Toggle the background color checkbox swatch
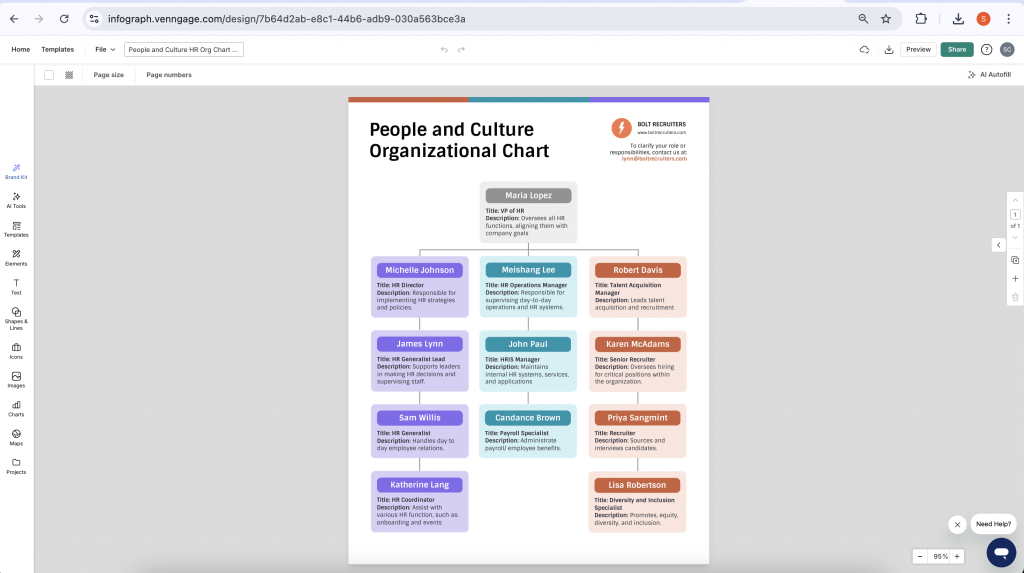 click(48, 75)
